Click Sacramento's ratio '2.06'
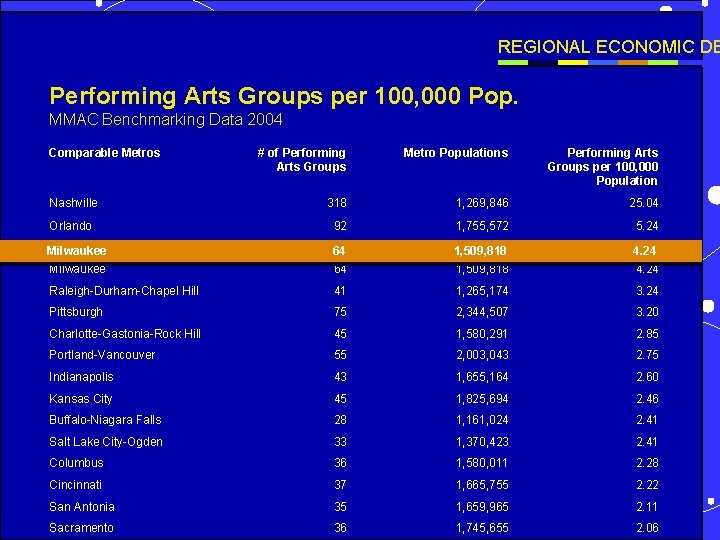 coord(647,528)
